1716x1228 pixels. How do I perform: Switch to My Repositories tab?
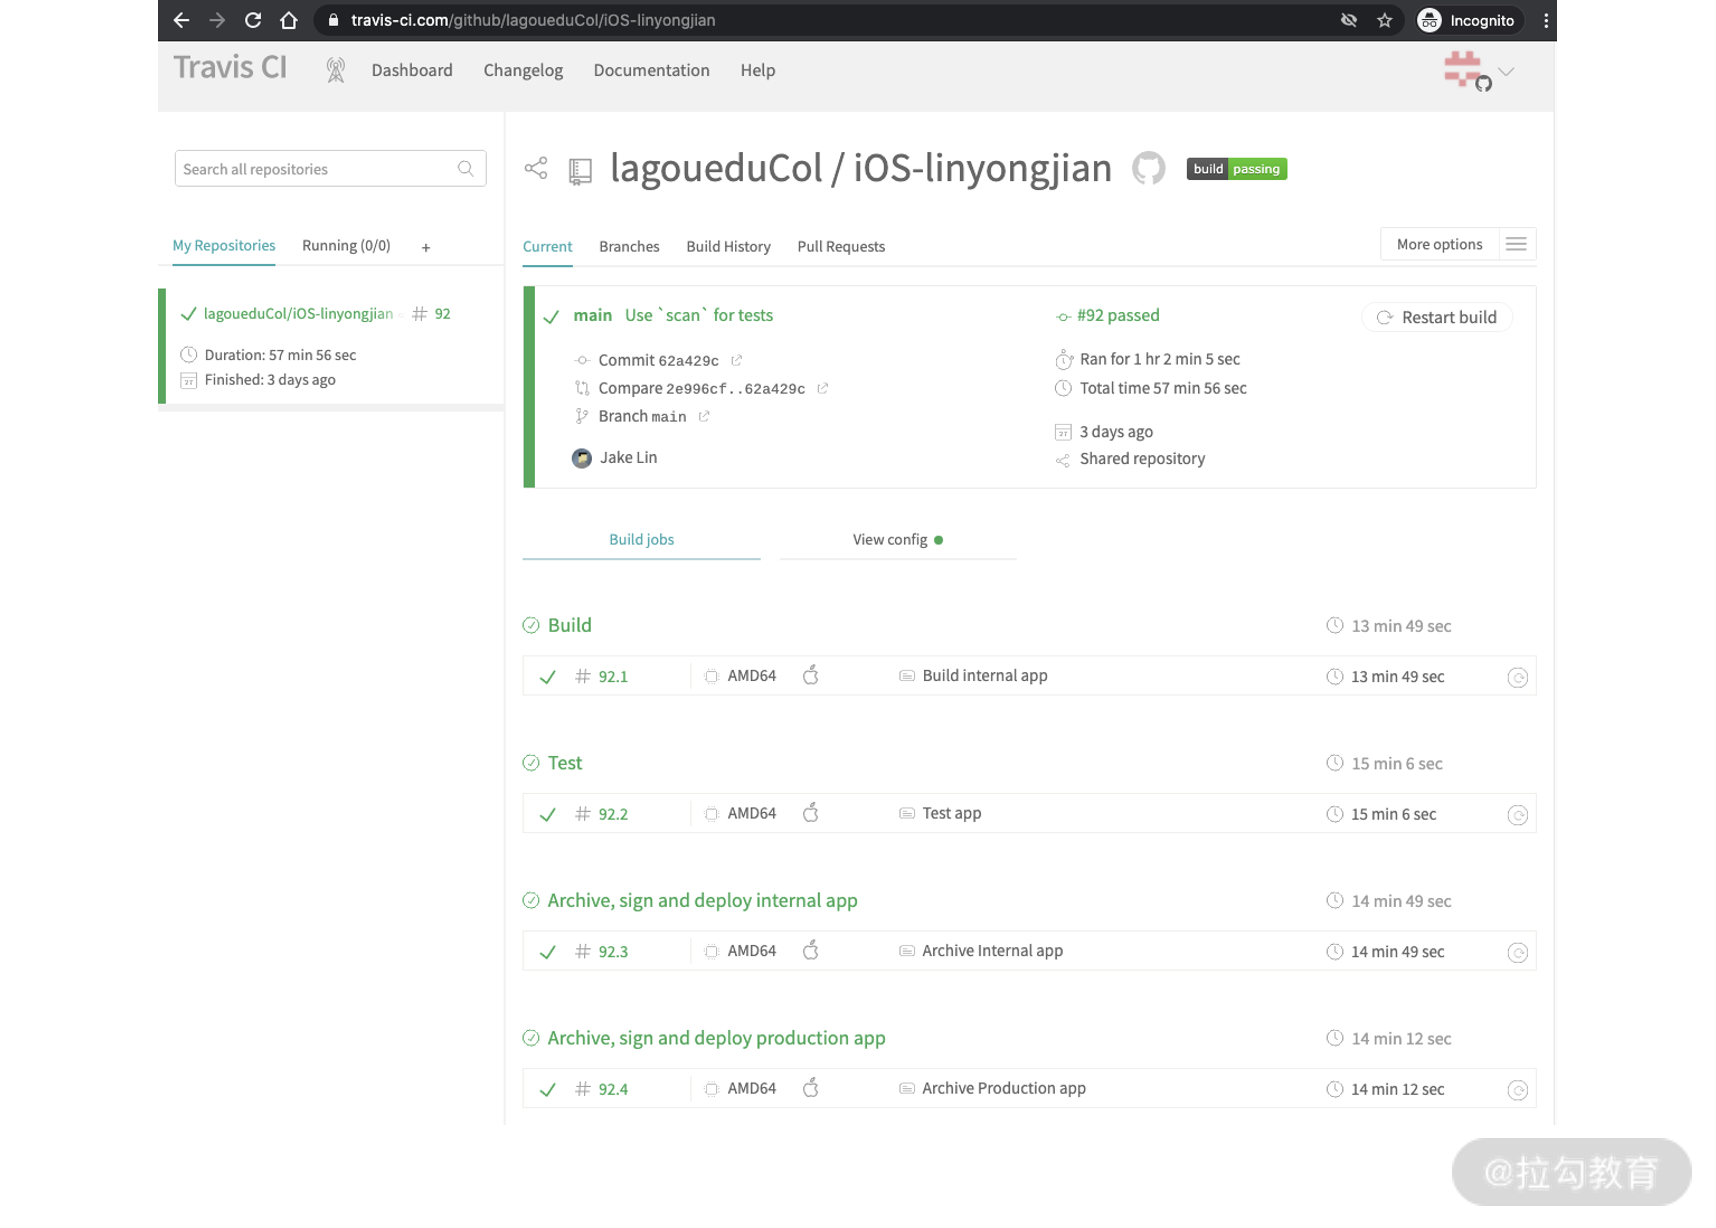pos(224,246)
